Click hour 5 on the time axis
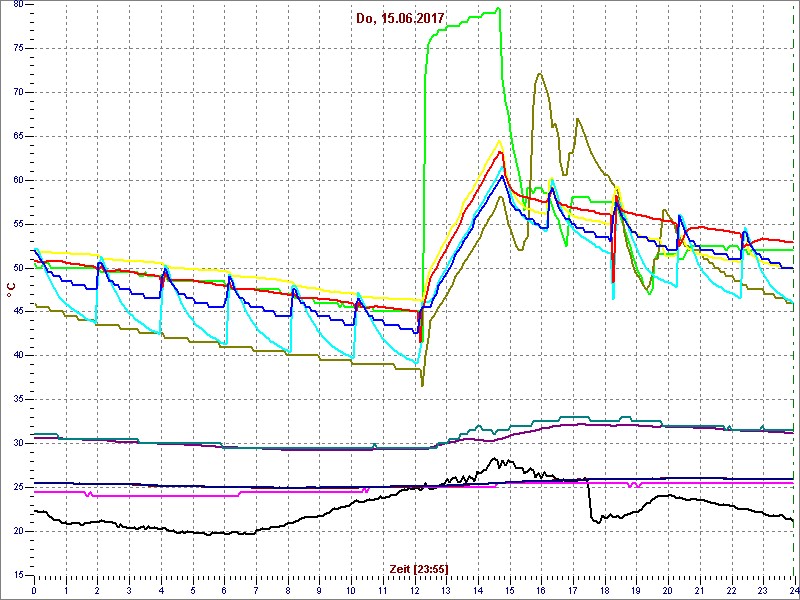 tap(192, 590)
